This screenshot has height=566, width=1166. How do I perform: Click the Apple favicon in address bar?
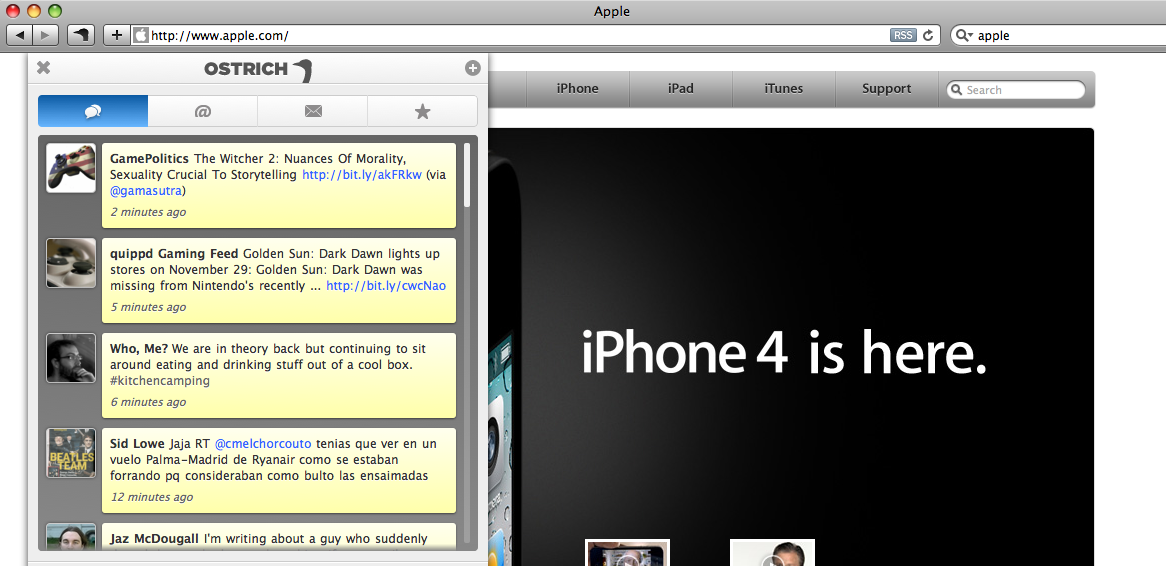click(141, 35)
